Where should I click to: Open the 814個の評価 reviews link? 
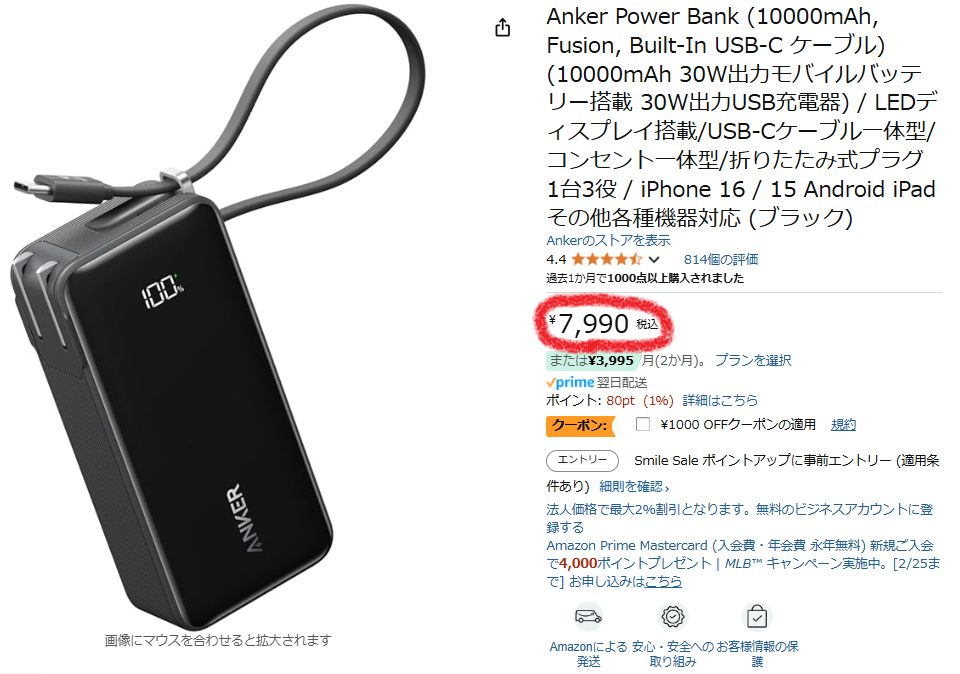(x=721, y=260)
